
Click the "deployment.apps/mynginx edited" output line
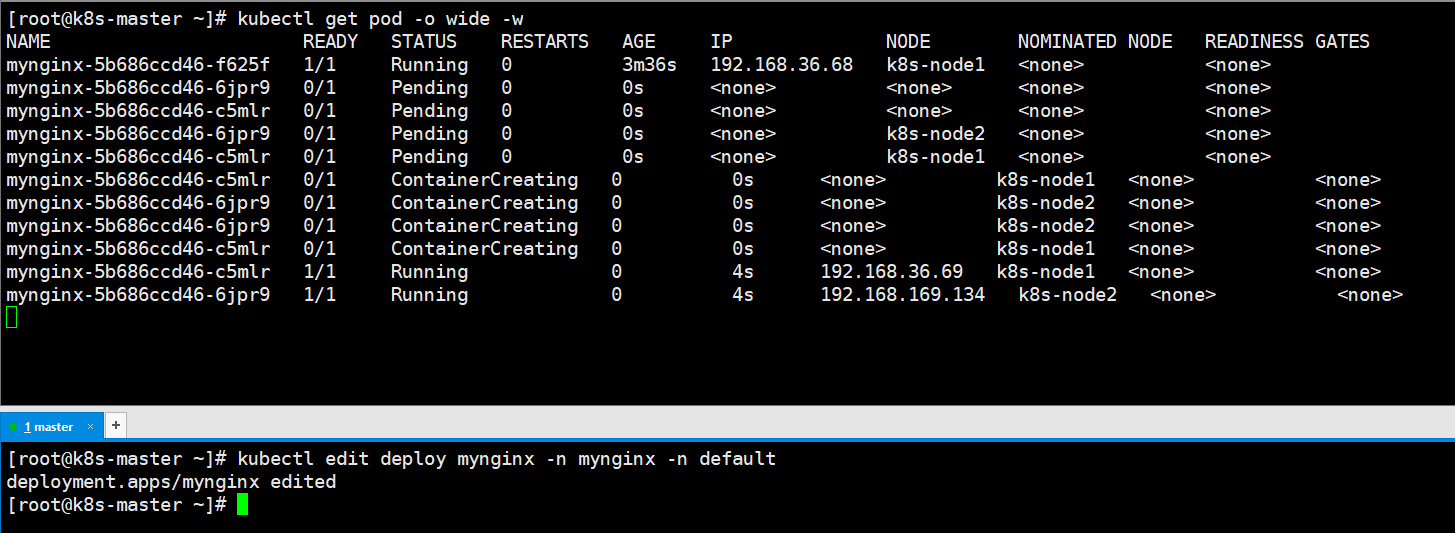pos(171,482)
